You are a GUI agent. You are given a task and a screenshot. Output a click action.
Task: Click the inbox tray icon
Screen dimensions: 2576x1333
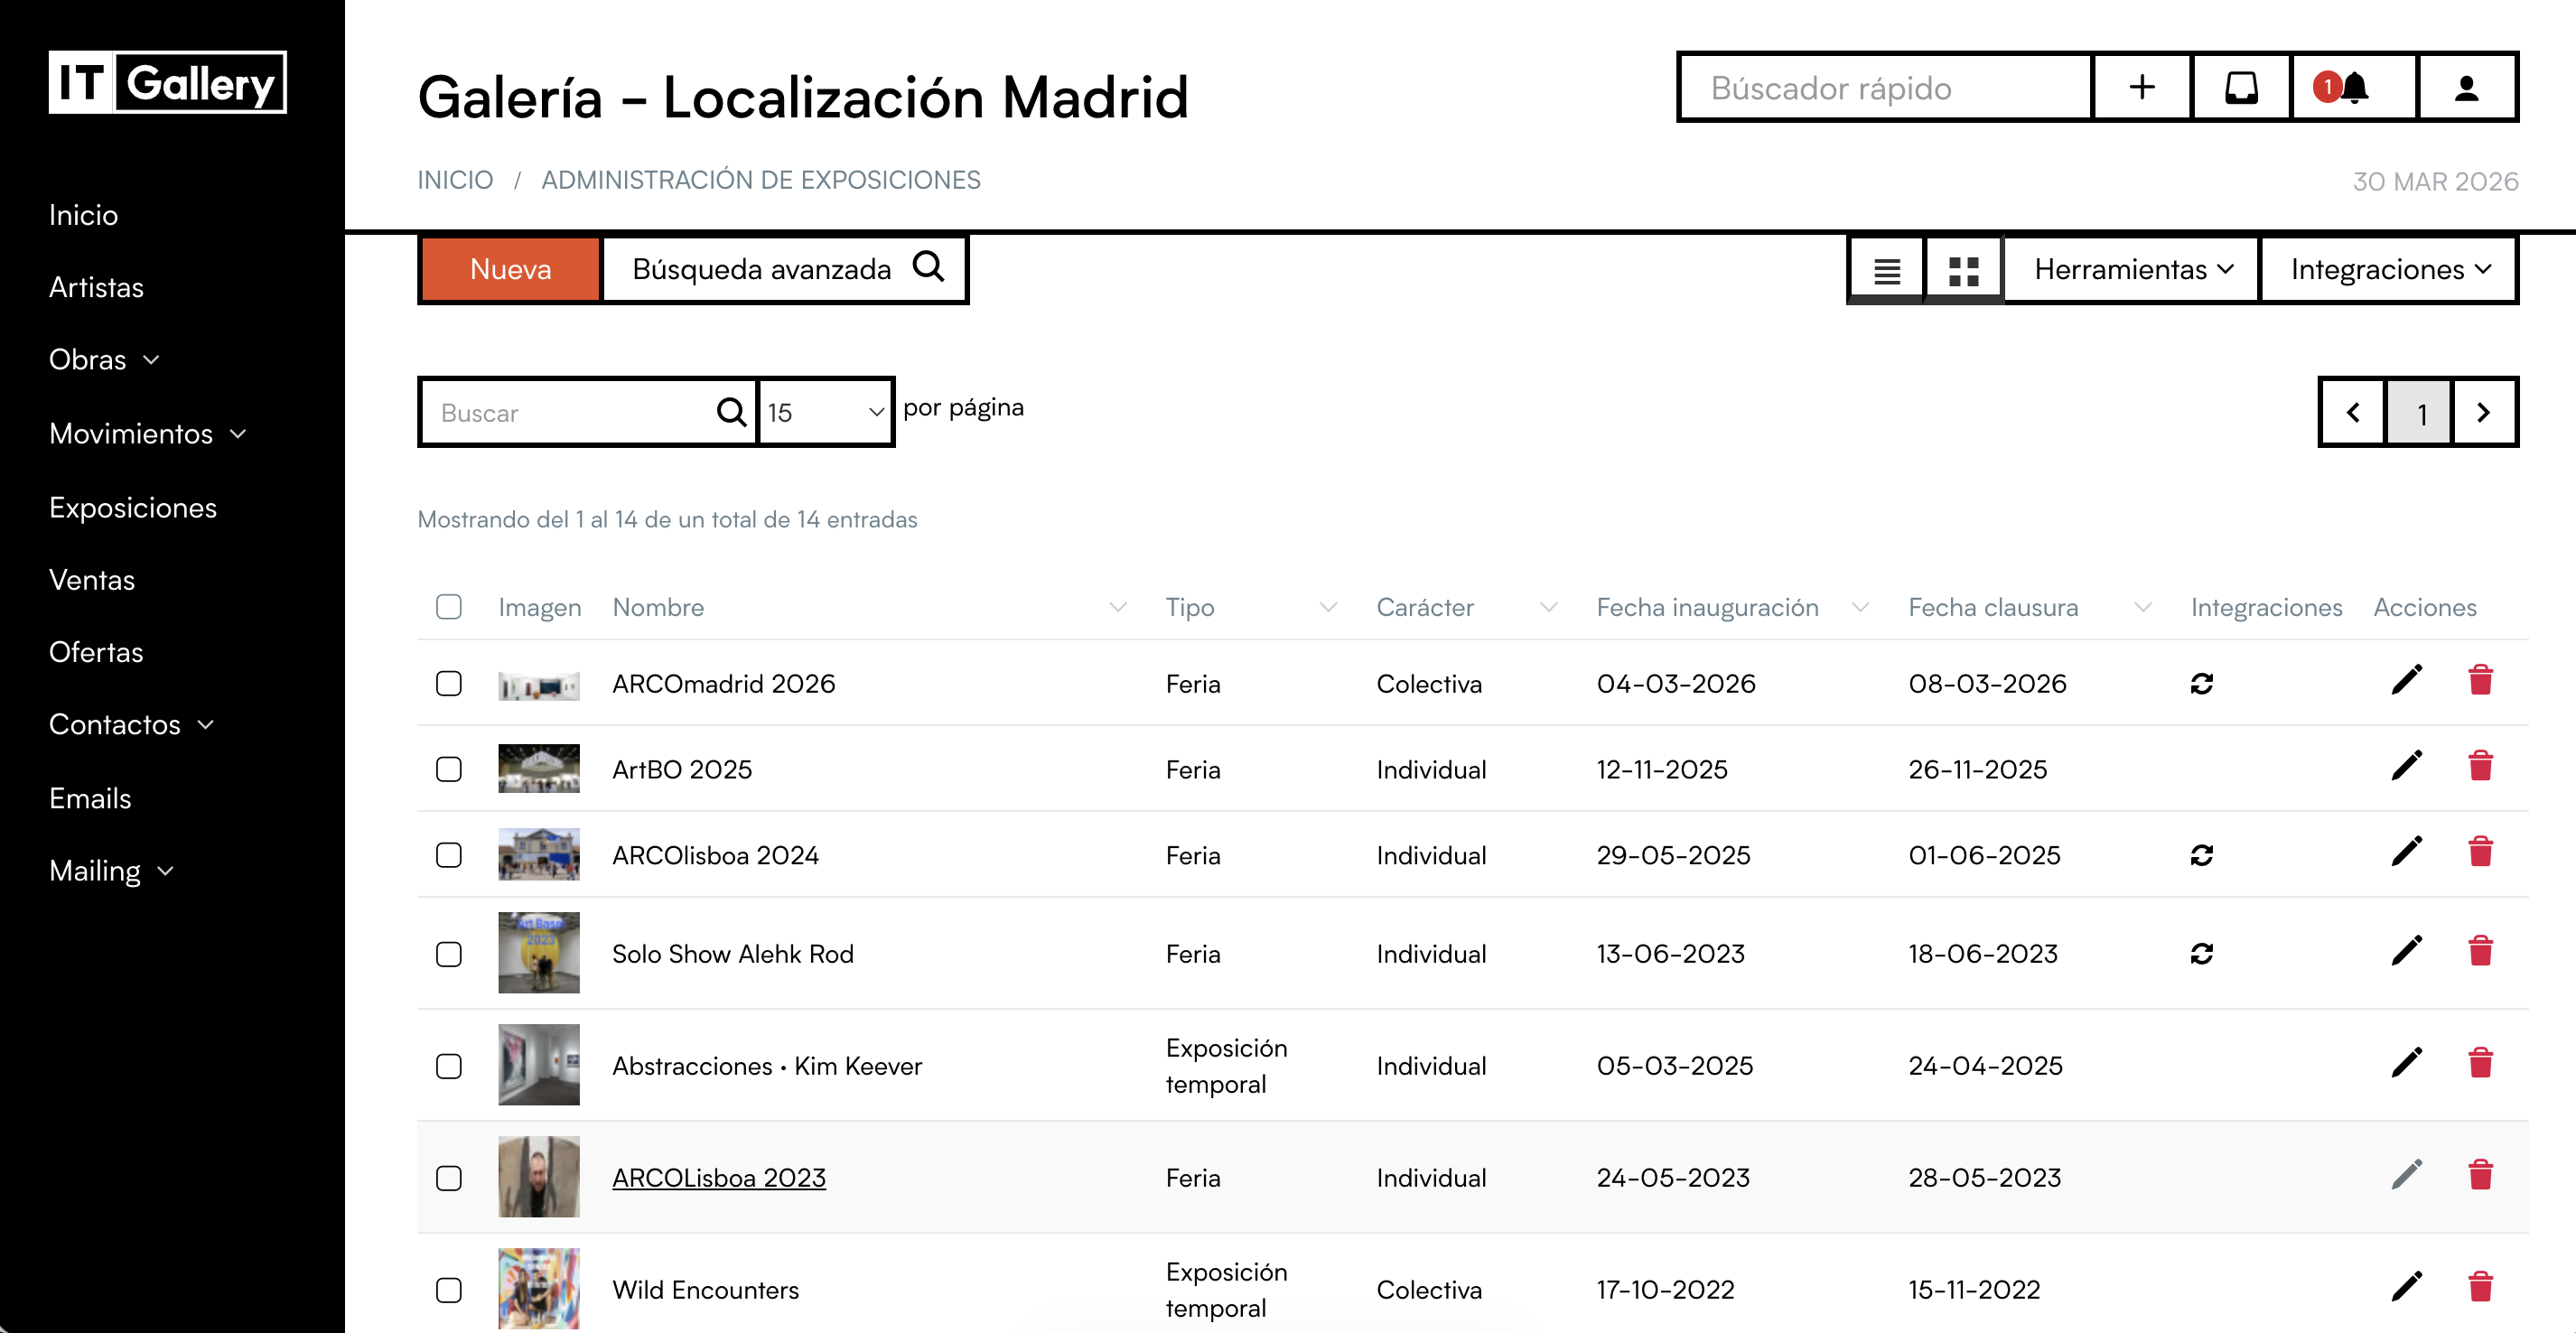point(2241,88)
